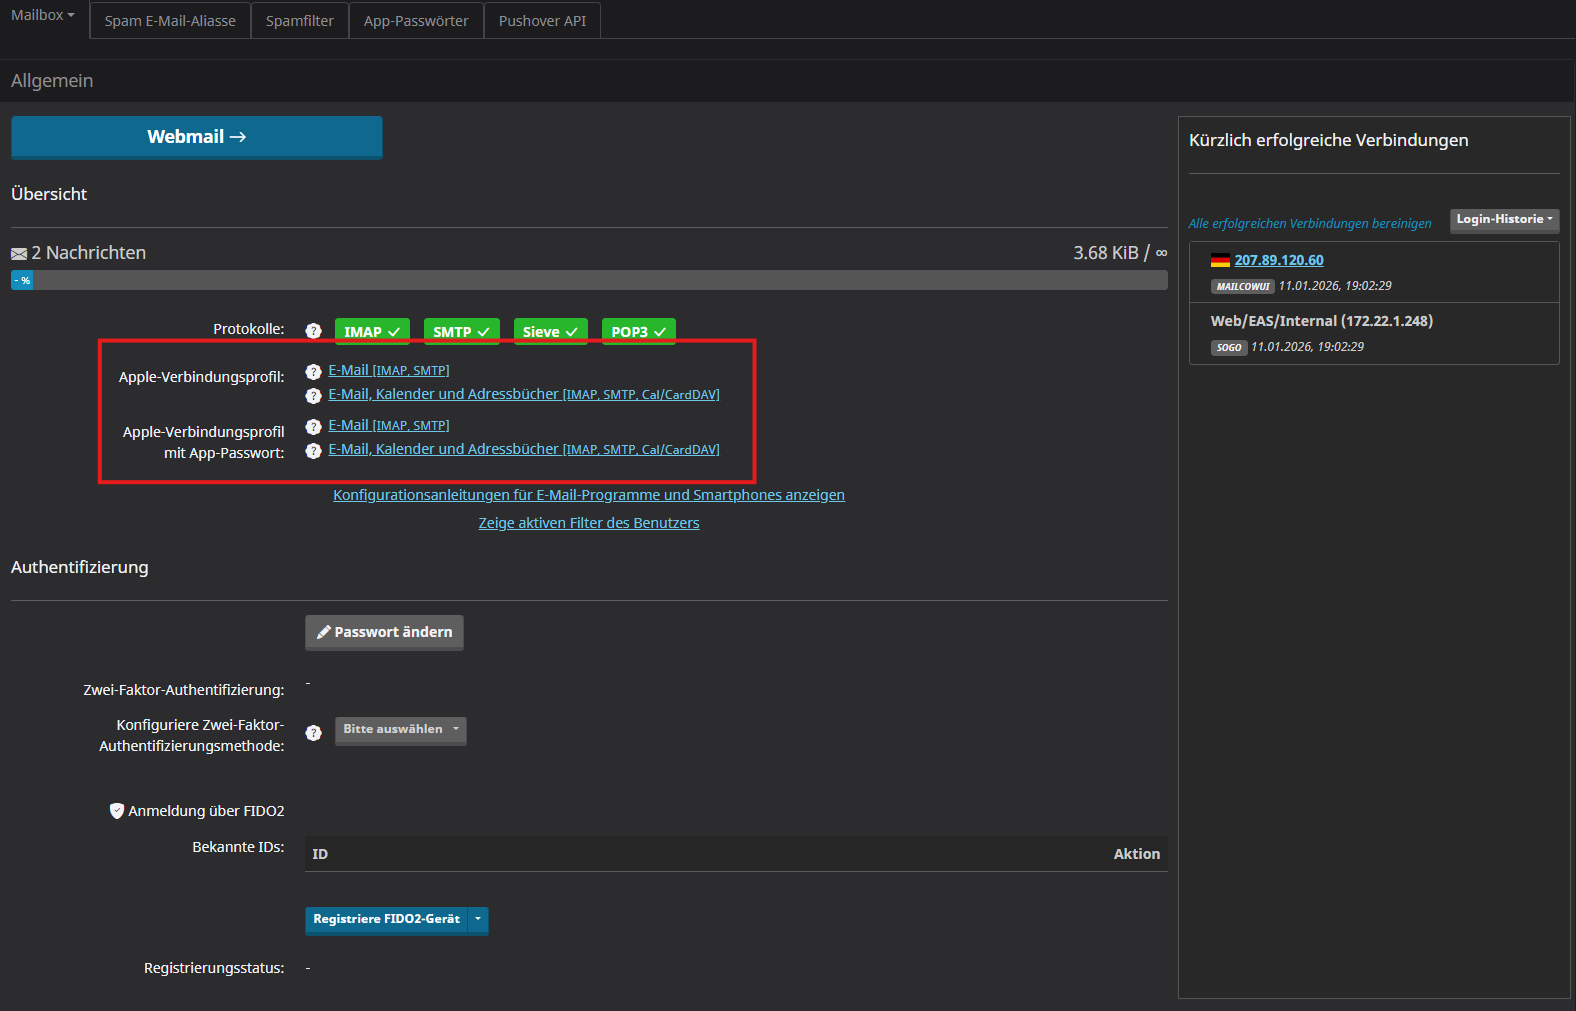Click the envelope icon beside 2 Nachrichten
This screenshot has height=1011, width=1576.
coord(19,254)
